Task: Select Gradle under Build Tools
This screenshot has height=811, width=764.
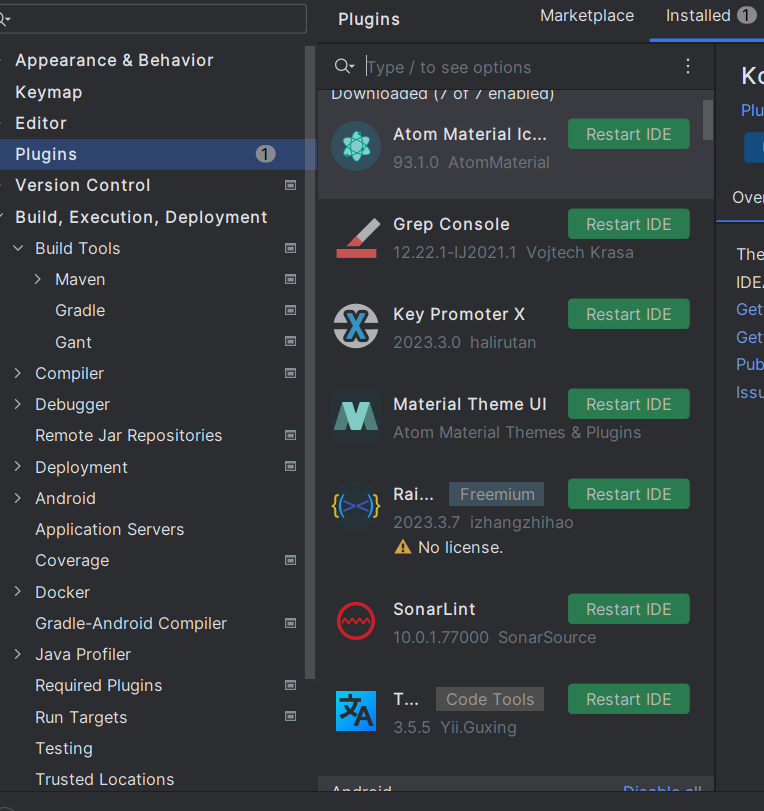Action: point(80,310)
